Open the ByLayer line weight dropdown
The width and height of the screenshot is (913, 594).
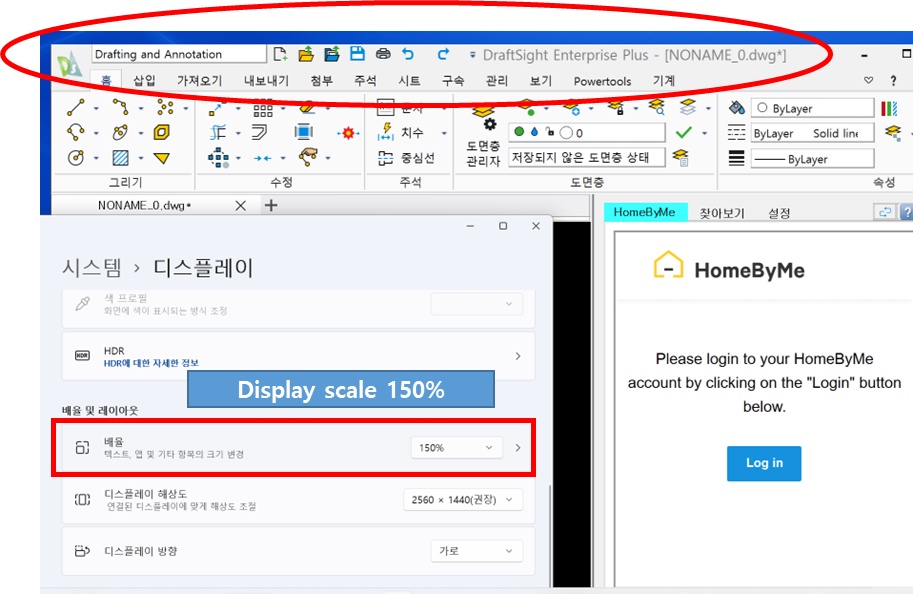[812, 159]
